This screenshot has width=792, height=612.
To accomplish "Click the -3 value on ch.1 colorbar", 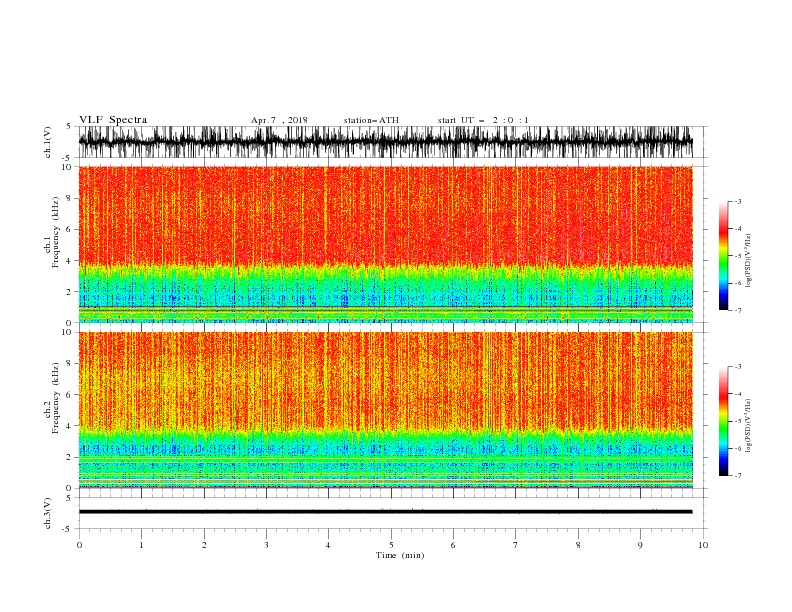I will [x=737, y=201].
